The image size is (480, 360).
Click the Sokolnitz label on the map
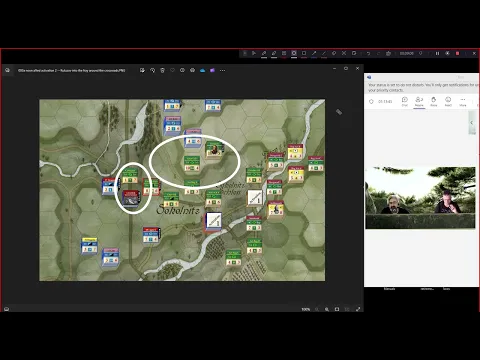(178, 210)
